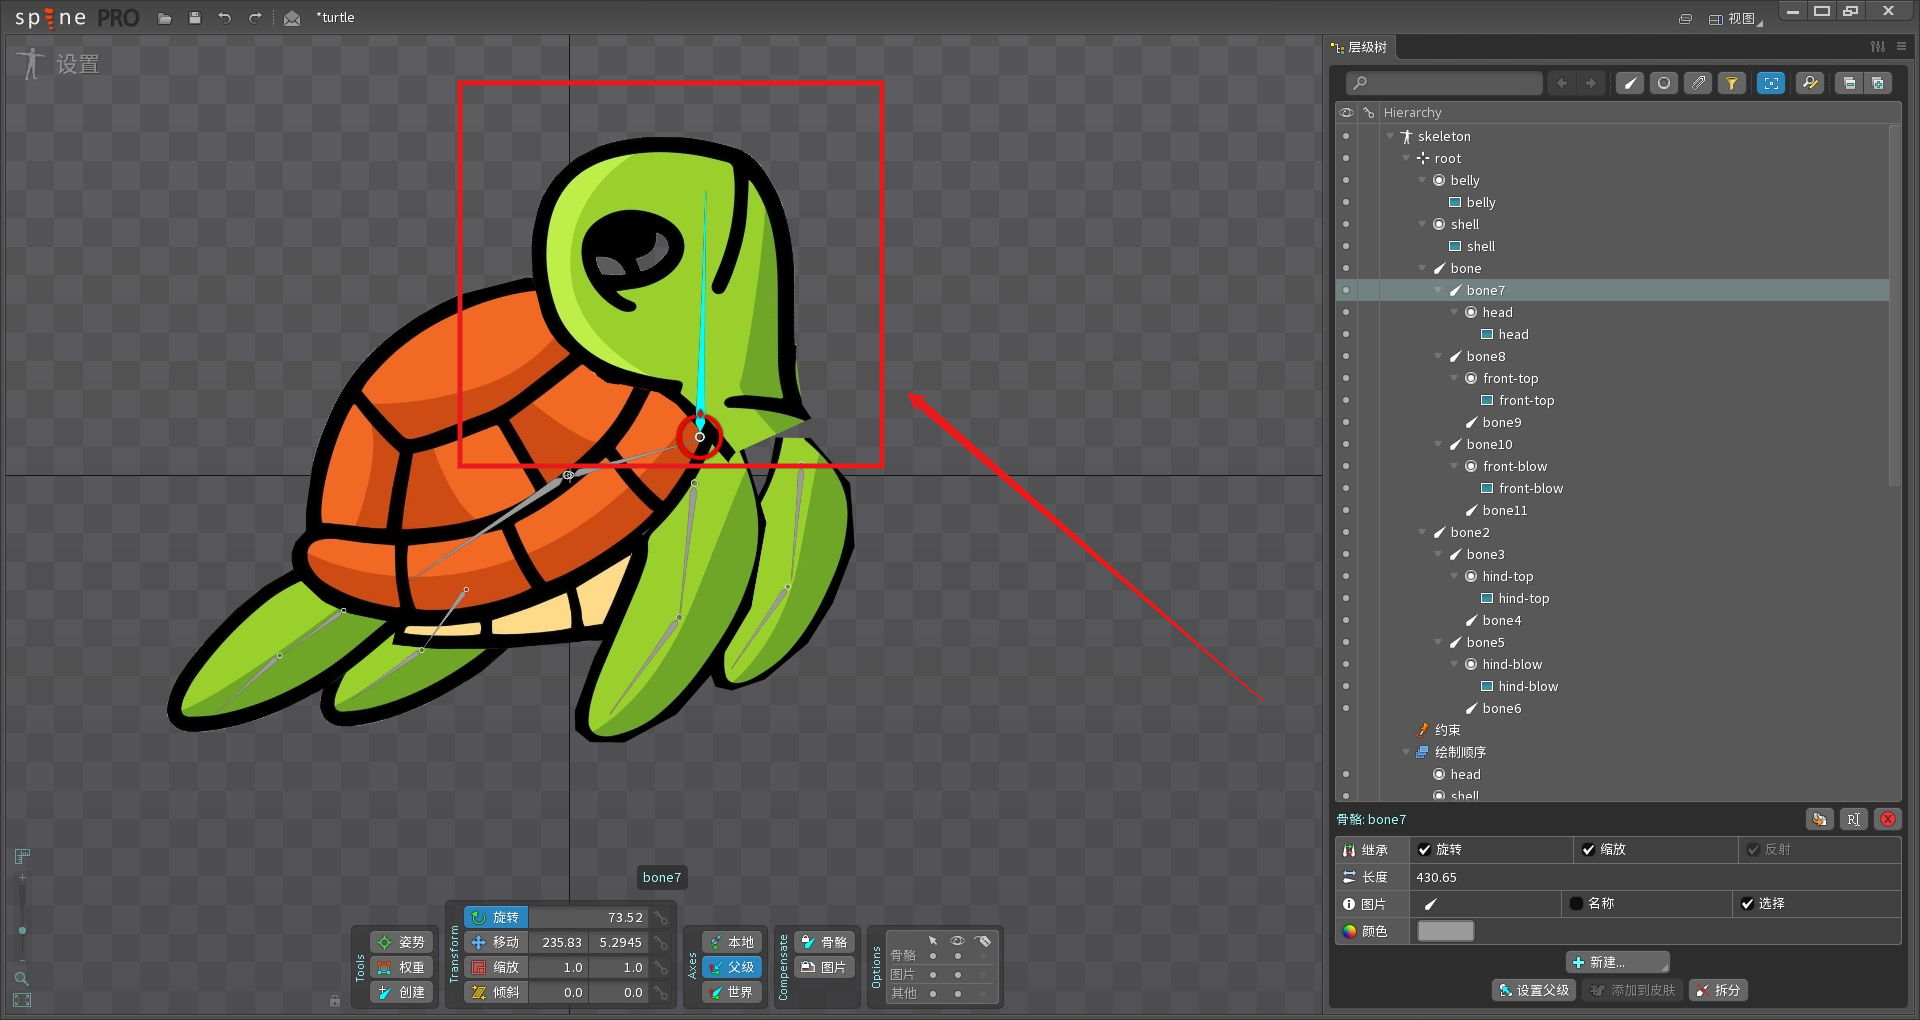Select 本地 local axes
Screen dimensions: 1920x1020
click(732, 942)
